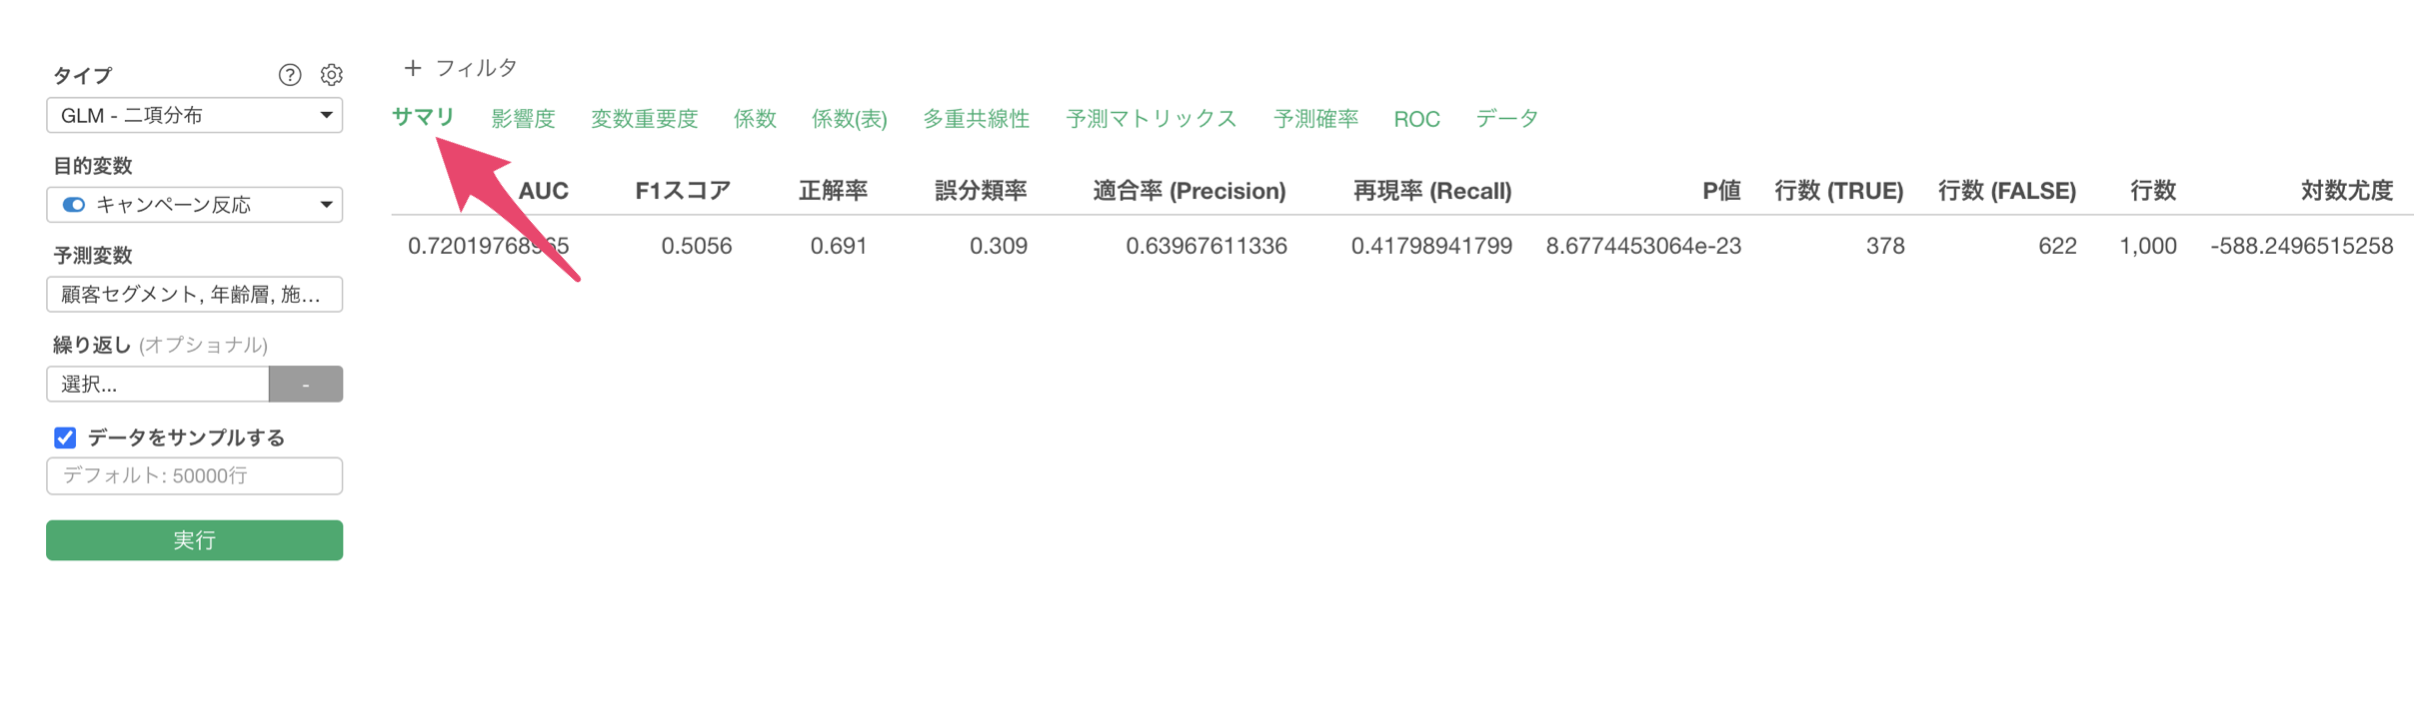Screen dimensions: 2434x706
Task: Expand the キャンペーン反応 target variable dropdown
Action: click(x=194, y=205)
